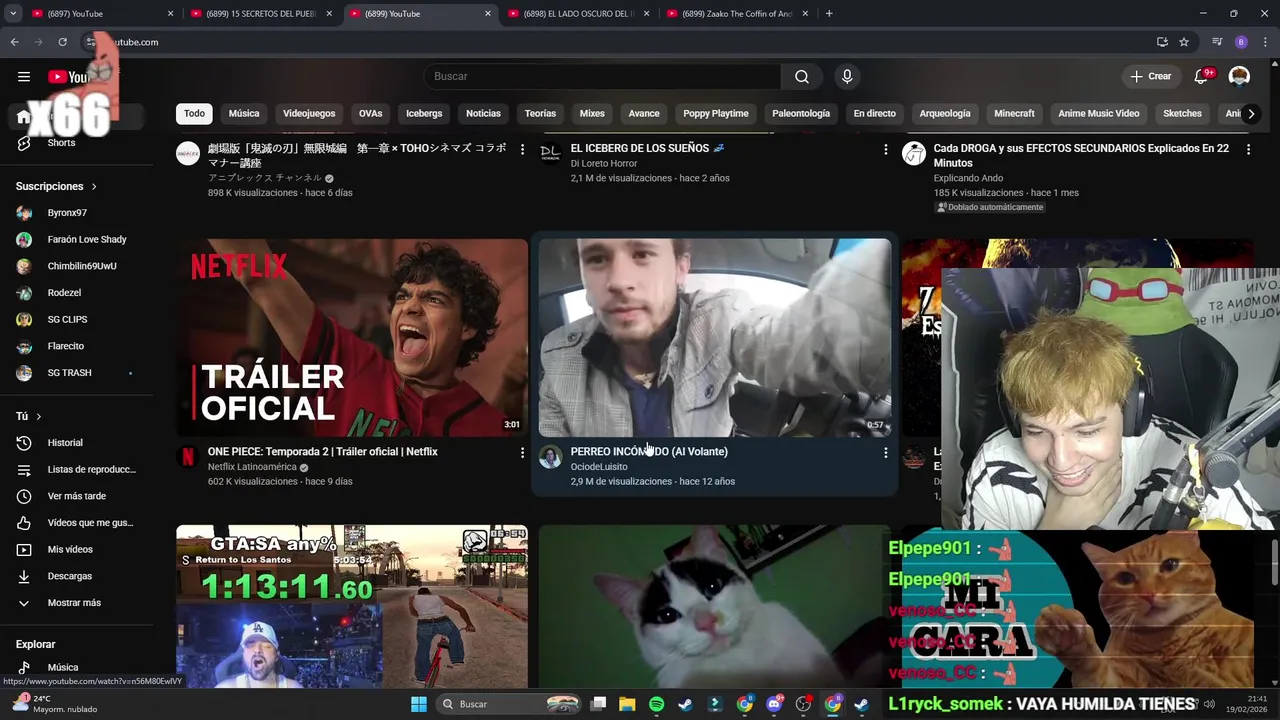Select the En directo filter chip
This screenshot has width=1280, height=720.
874,114
